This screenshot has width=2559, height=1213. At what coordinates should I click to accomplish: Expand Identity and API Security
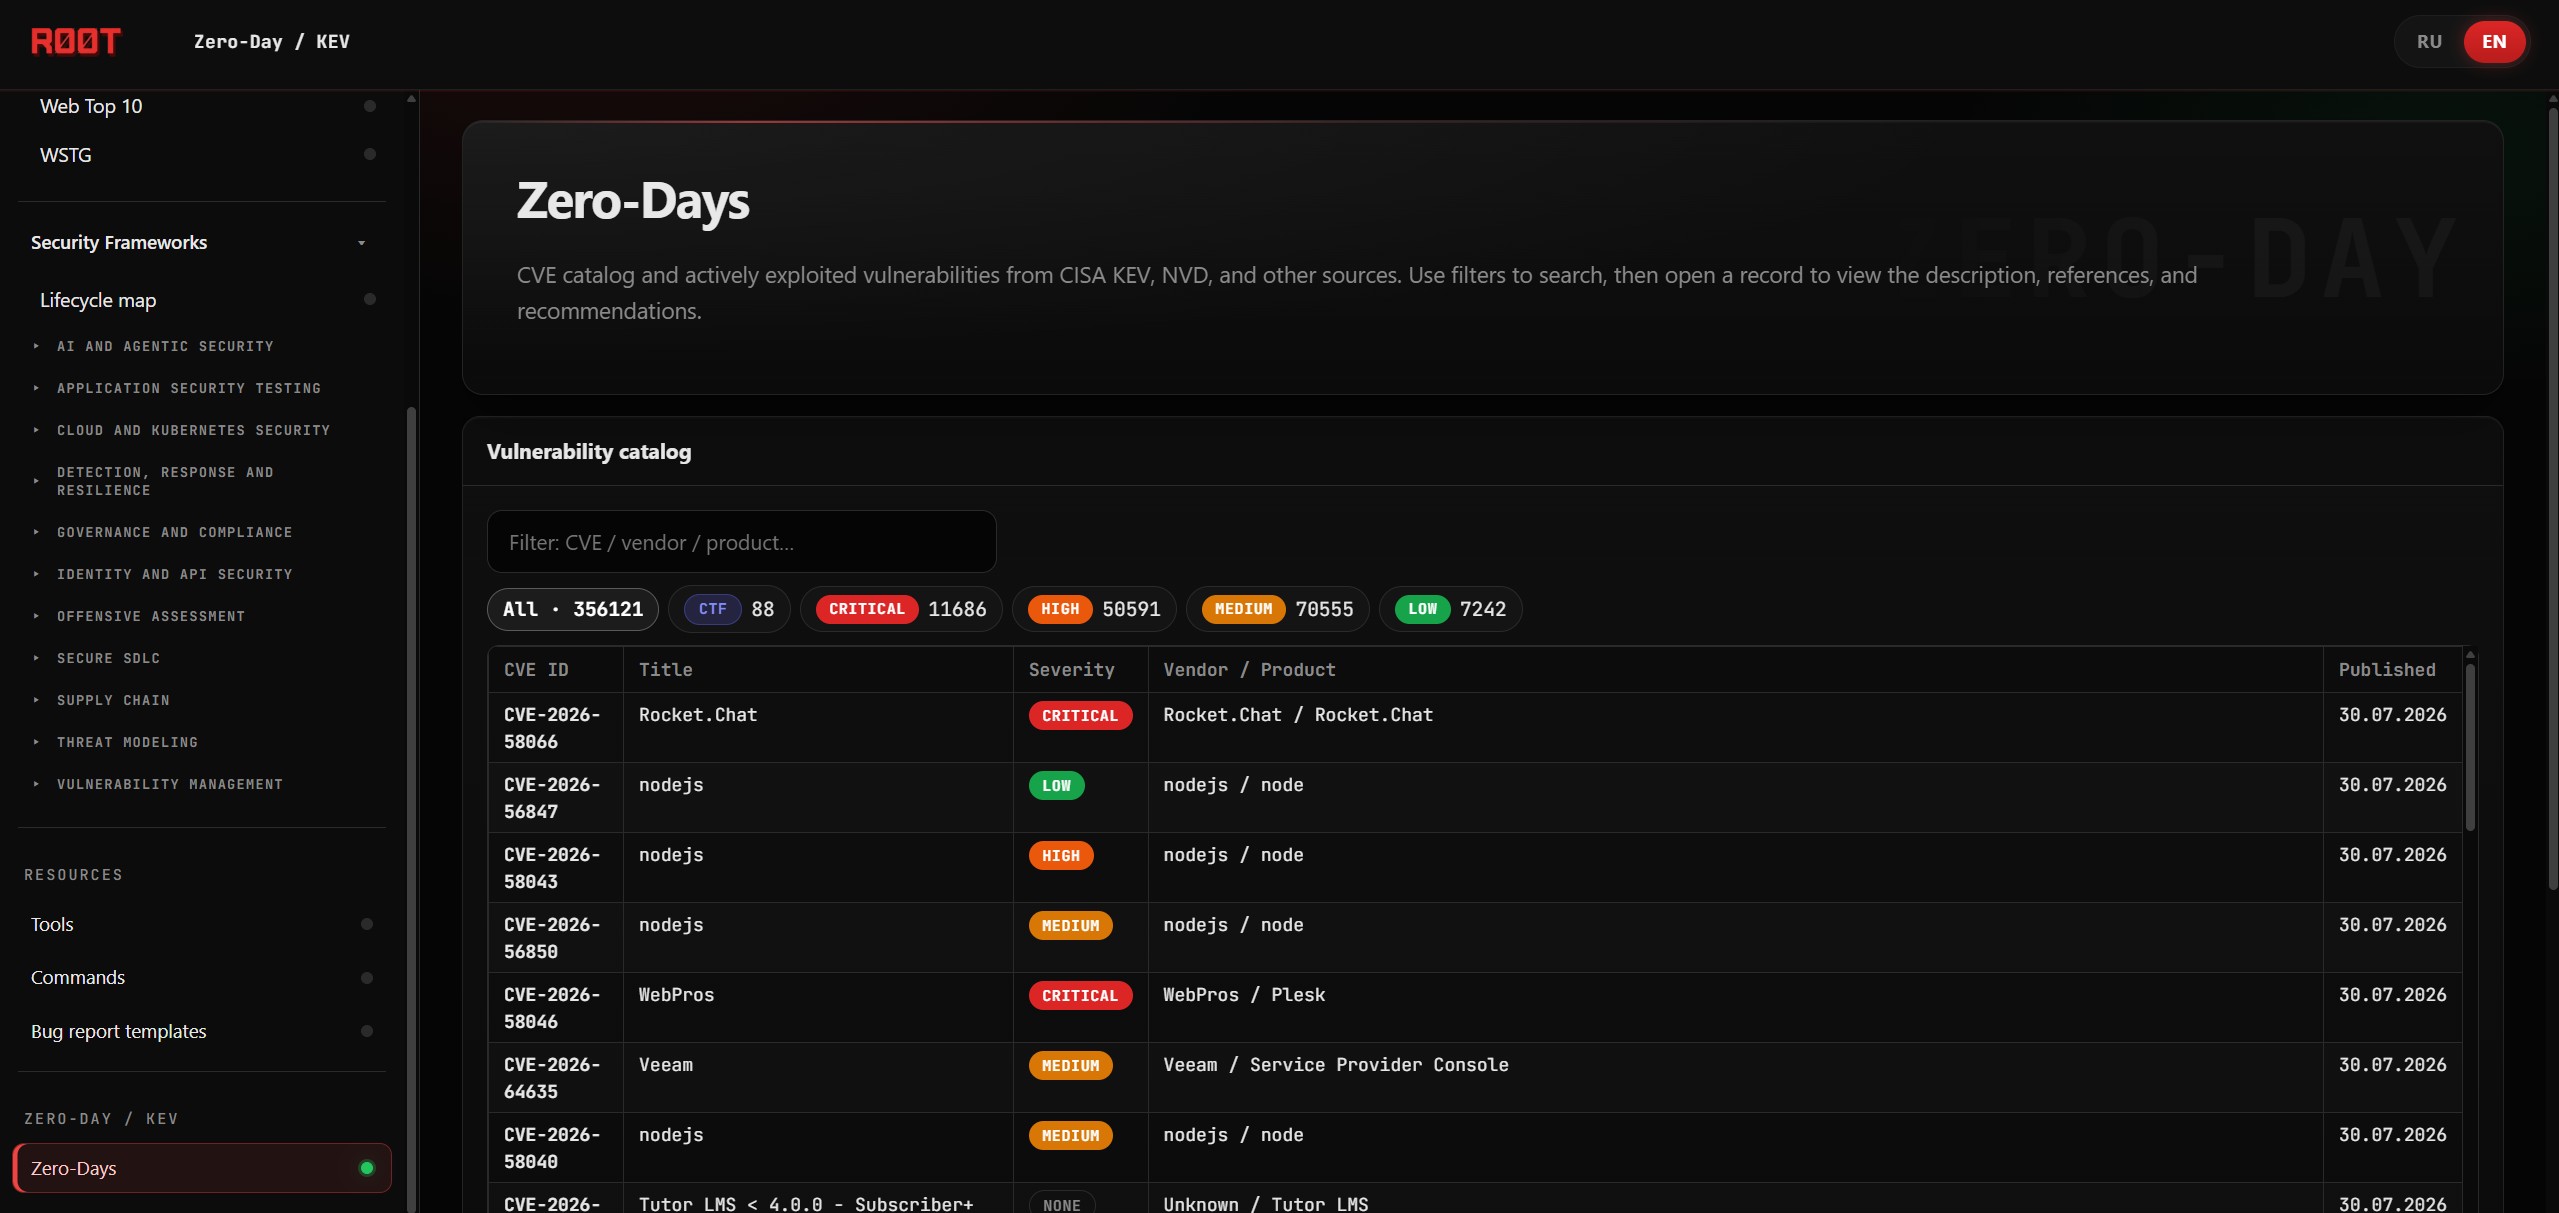[x=175, y=574]
